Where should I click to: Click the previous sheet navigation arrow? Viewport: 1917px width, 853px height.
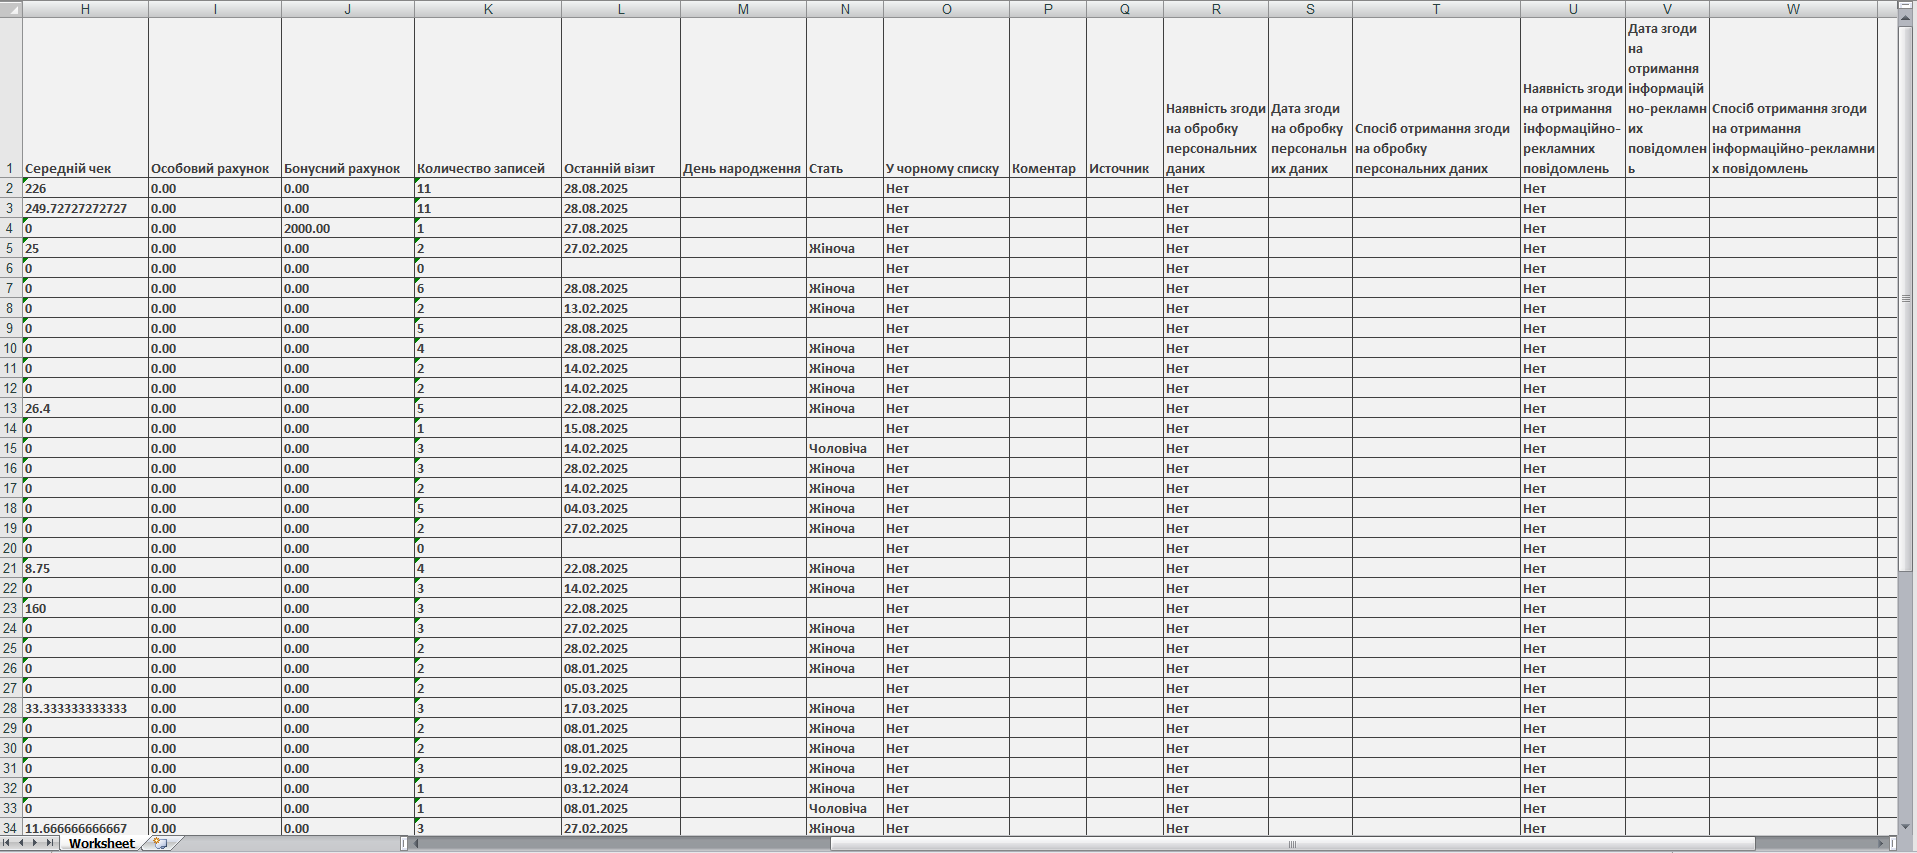(x=21, y=843)
